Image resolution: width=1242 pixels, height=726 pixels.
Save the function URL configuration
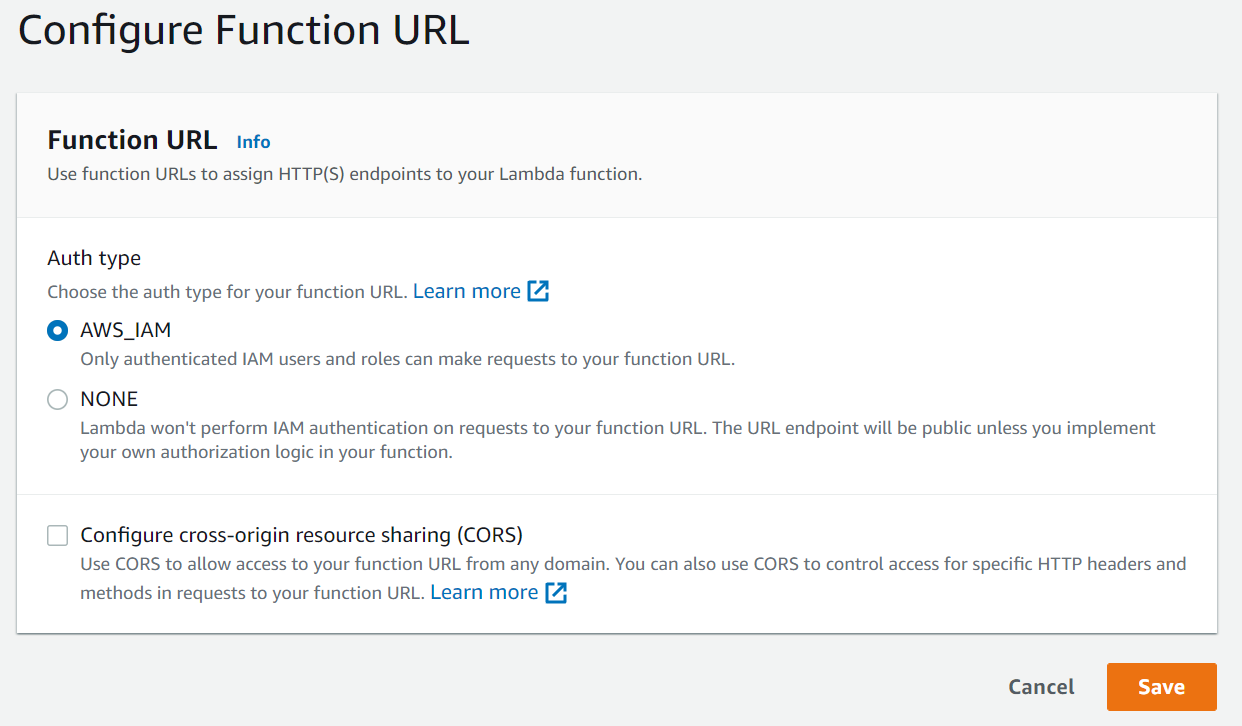[x=1162, y=687]
